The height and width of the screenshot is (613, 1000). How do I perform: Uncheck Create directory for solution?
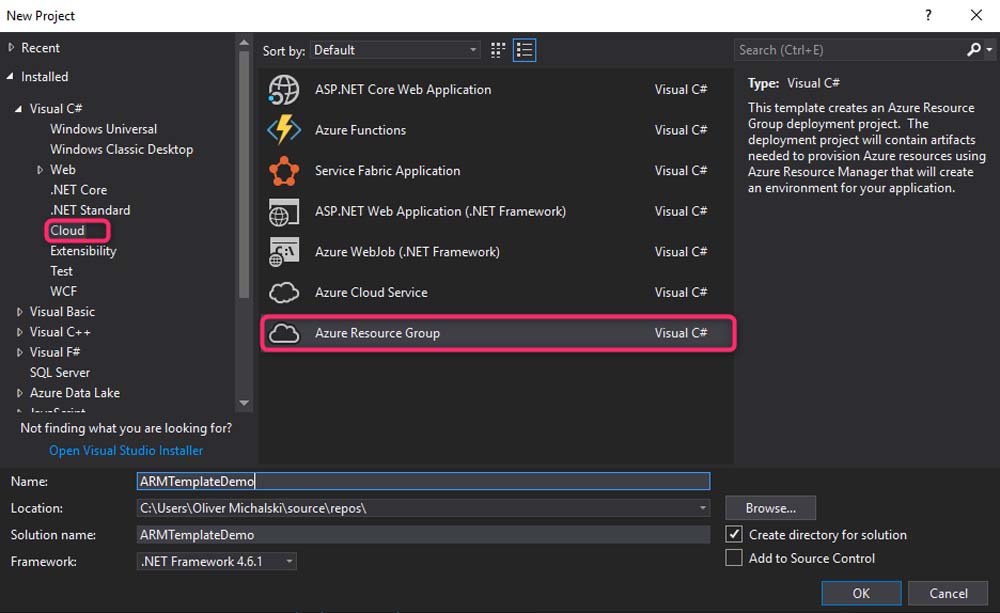click(x=734, y=535)
